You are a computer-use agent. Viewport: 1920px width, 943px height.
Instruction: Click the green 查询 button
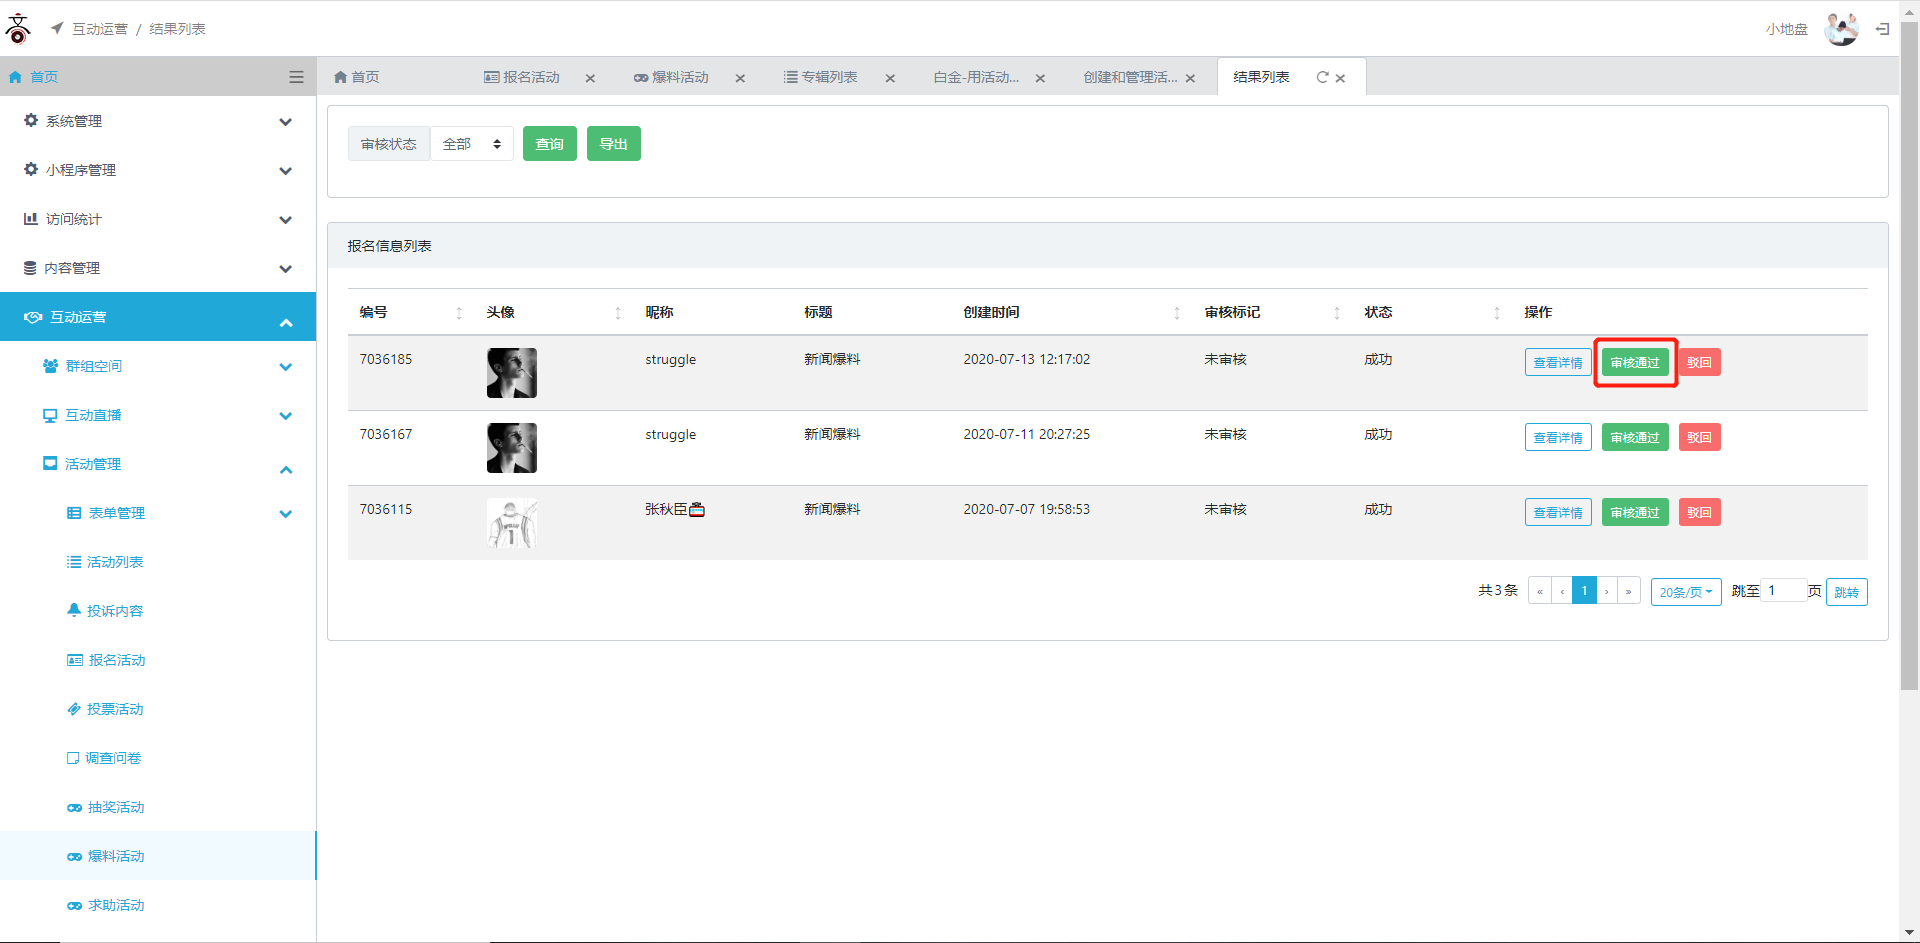(x=549, y=144)
